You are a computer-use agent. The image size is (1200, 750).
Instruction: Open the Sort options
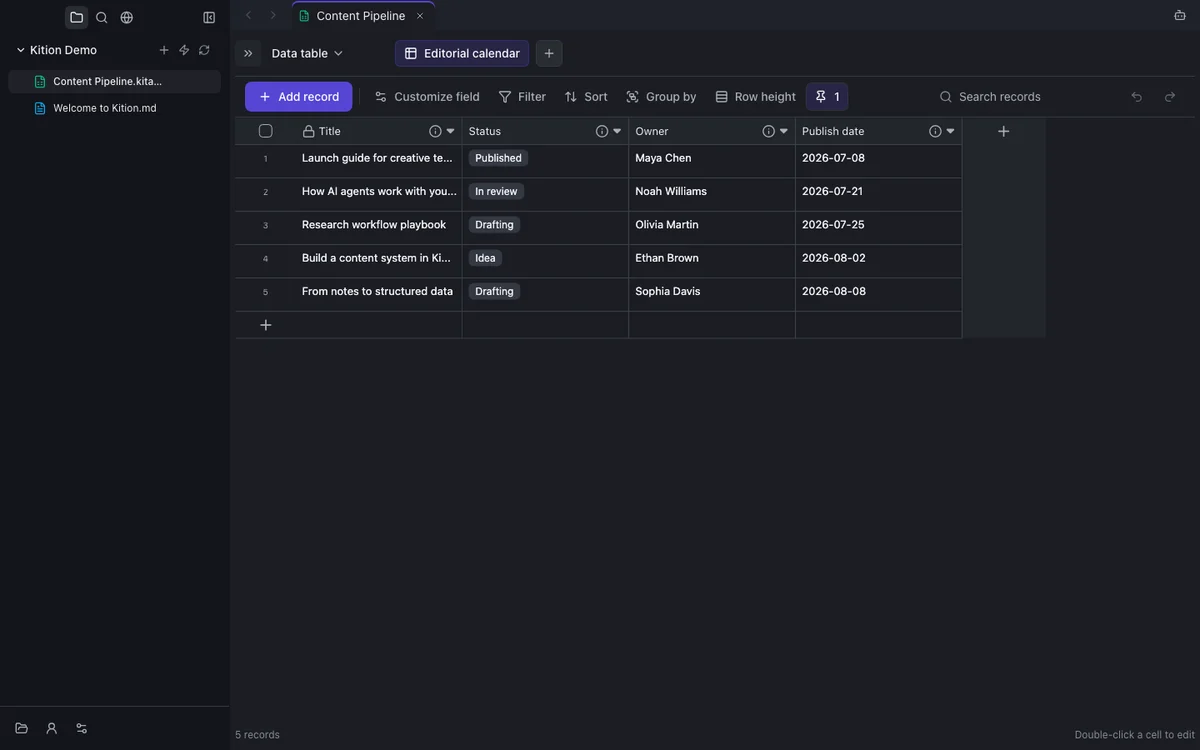(586, 97)
